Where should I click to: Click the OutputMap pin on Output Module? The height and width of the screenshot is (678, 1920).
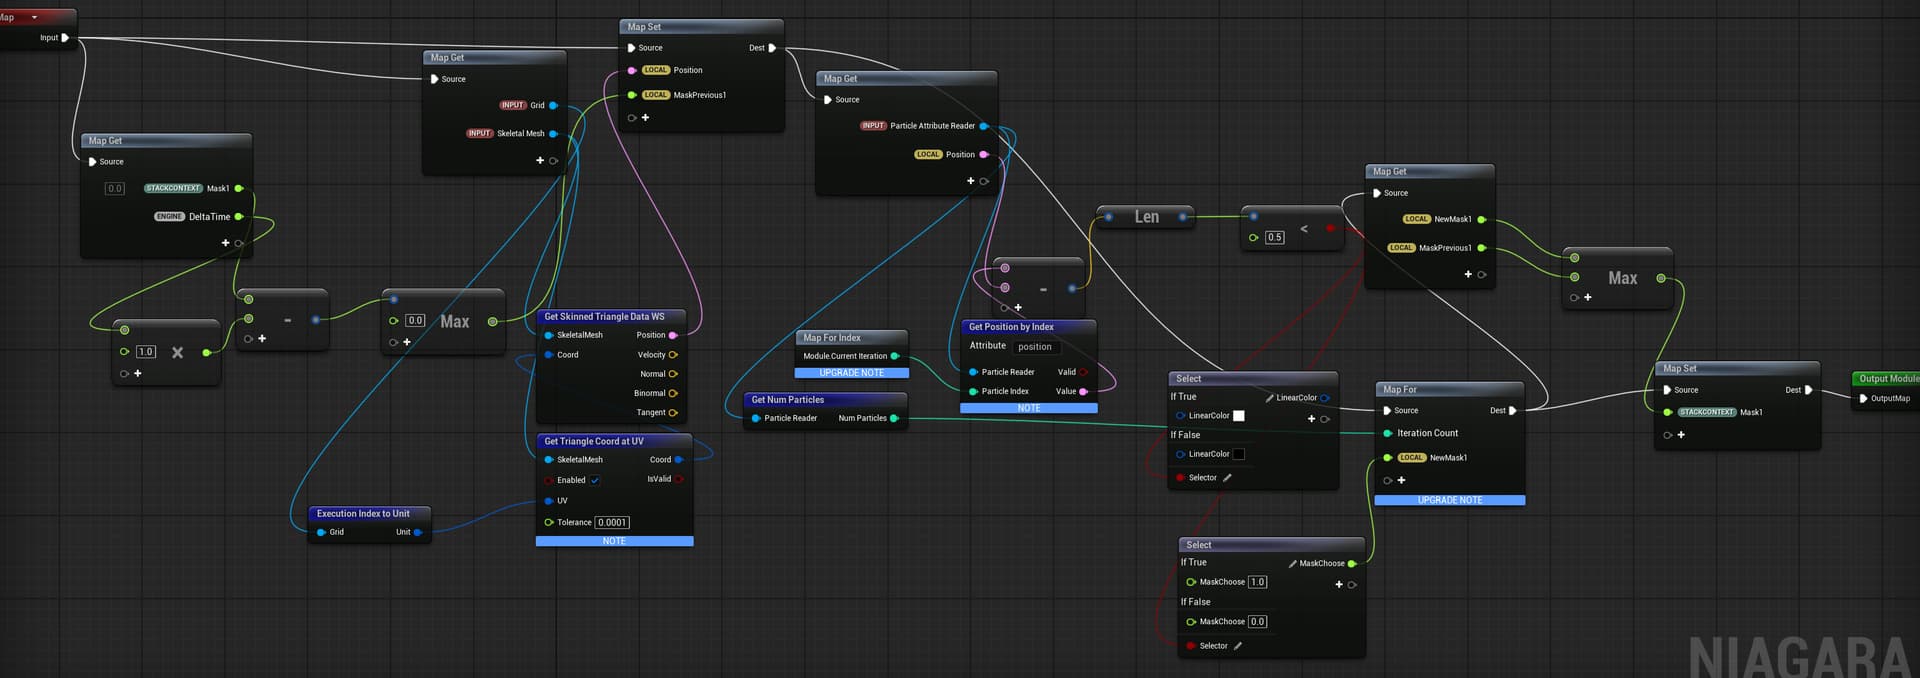[1863, 399]
